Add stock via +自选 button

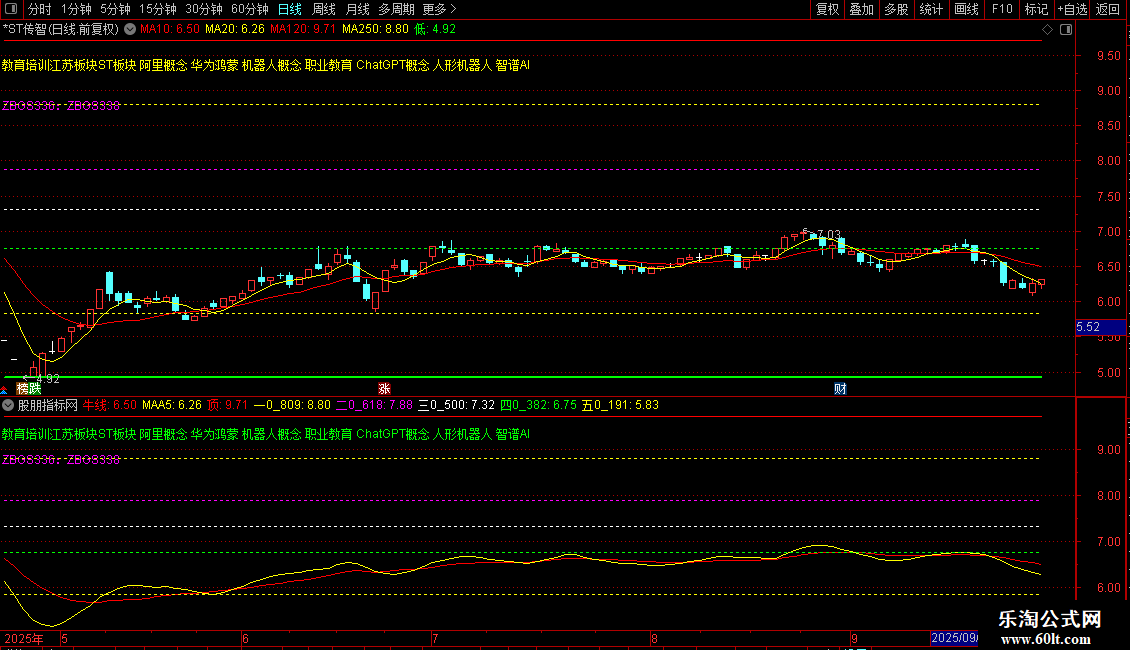pos(1072,9)
